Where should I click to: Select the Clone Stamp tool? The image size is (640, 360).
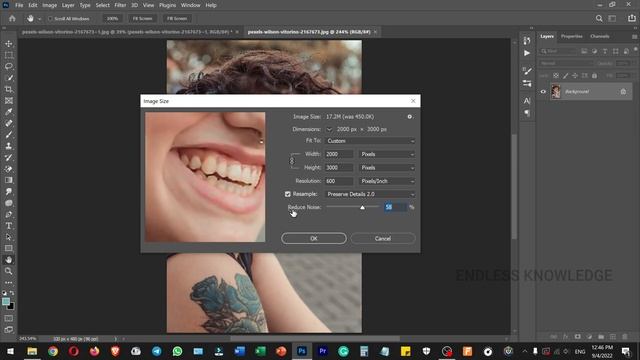tap(9, 146)
